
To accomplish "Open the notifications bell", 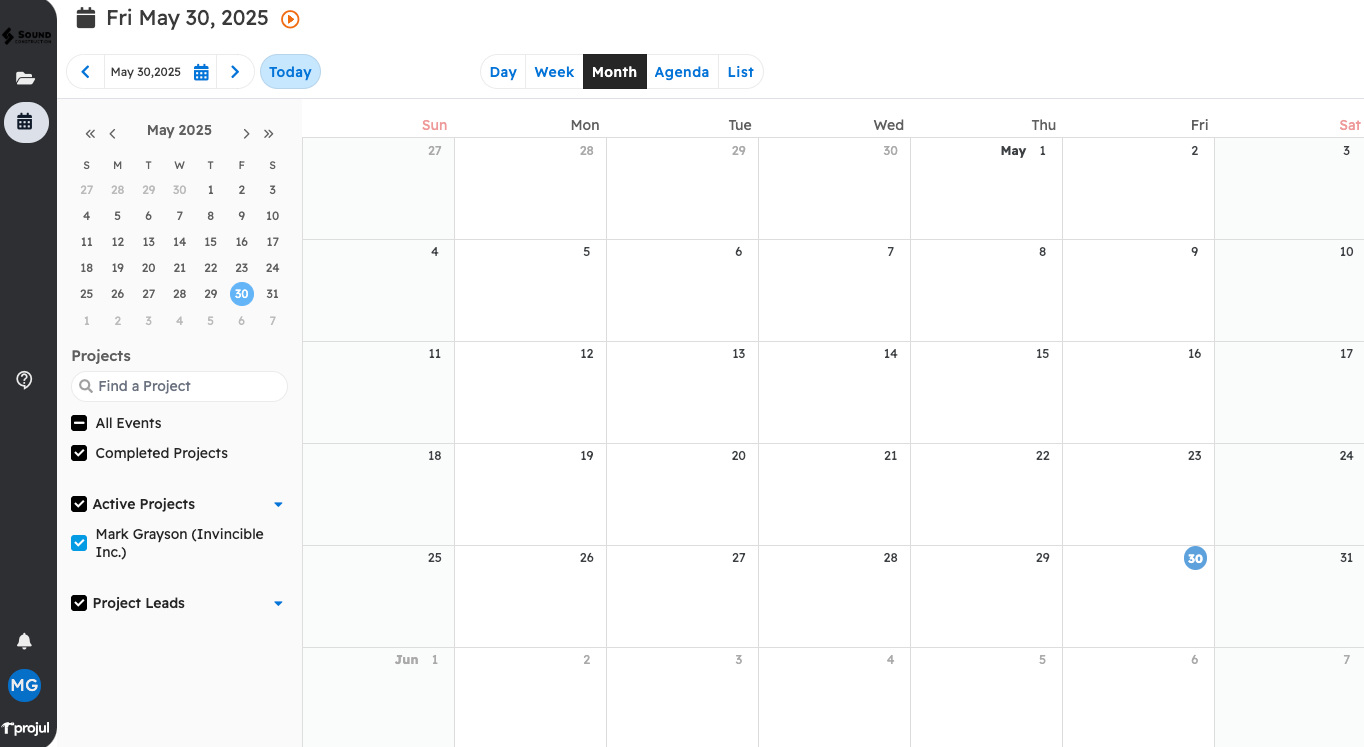I will (x=25, y=641).
